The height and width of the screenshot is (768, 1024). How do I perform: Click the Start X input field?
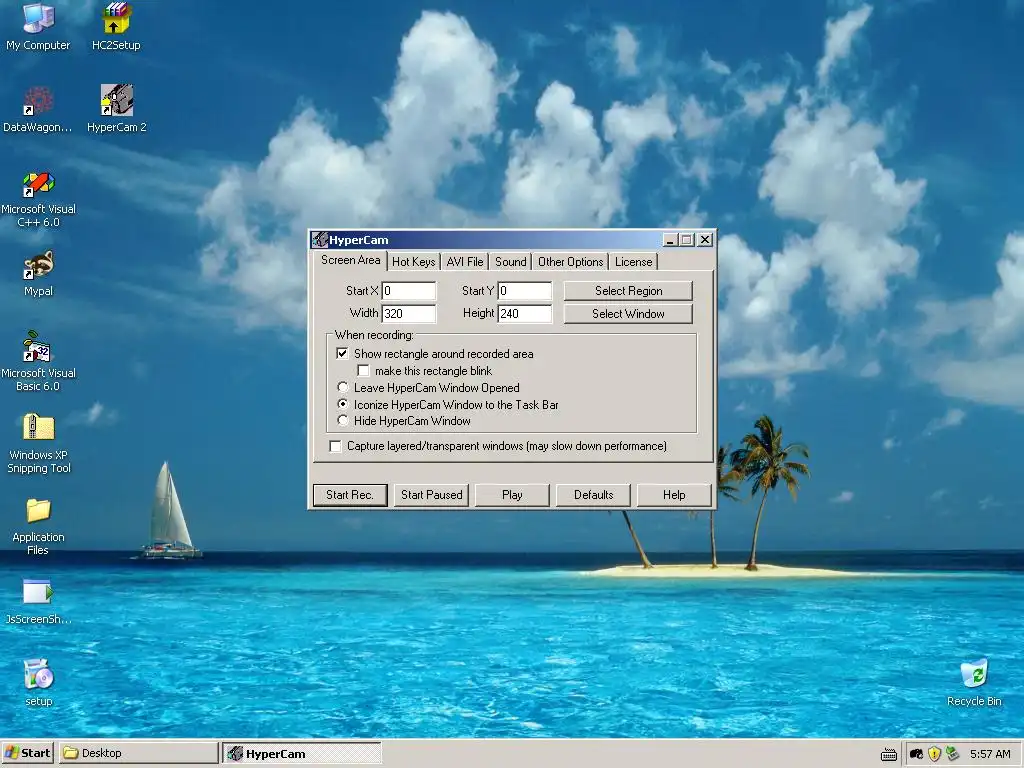[409, 291]
